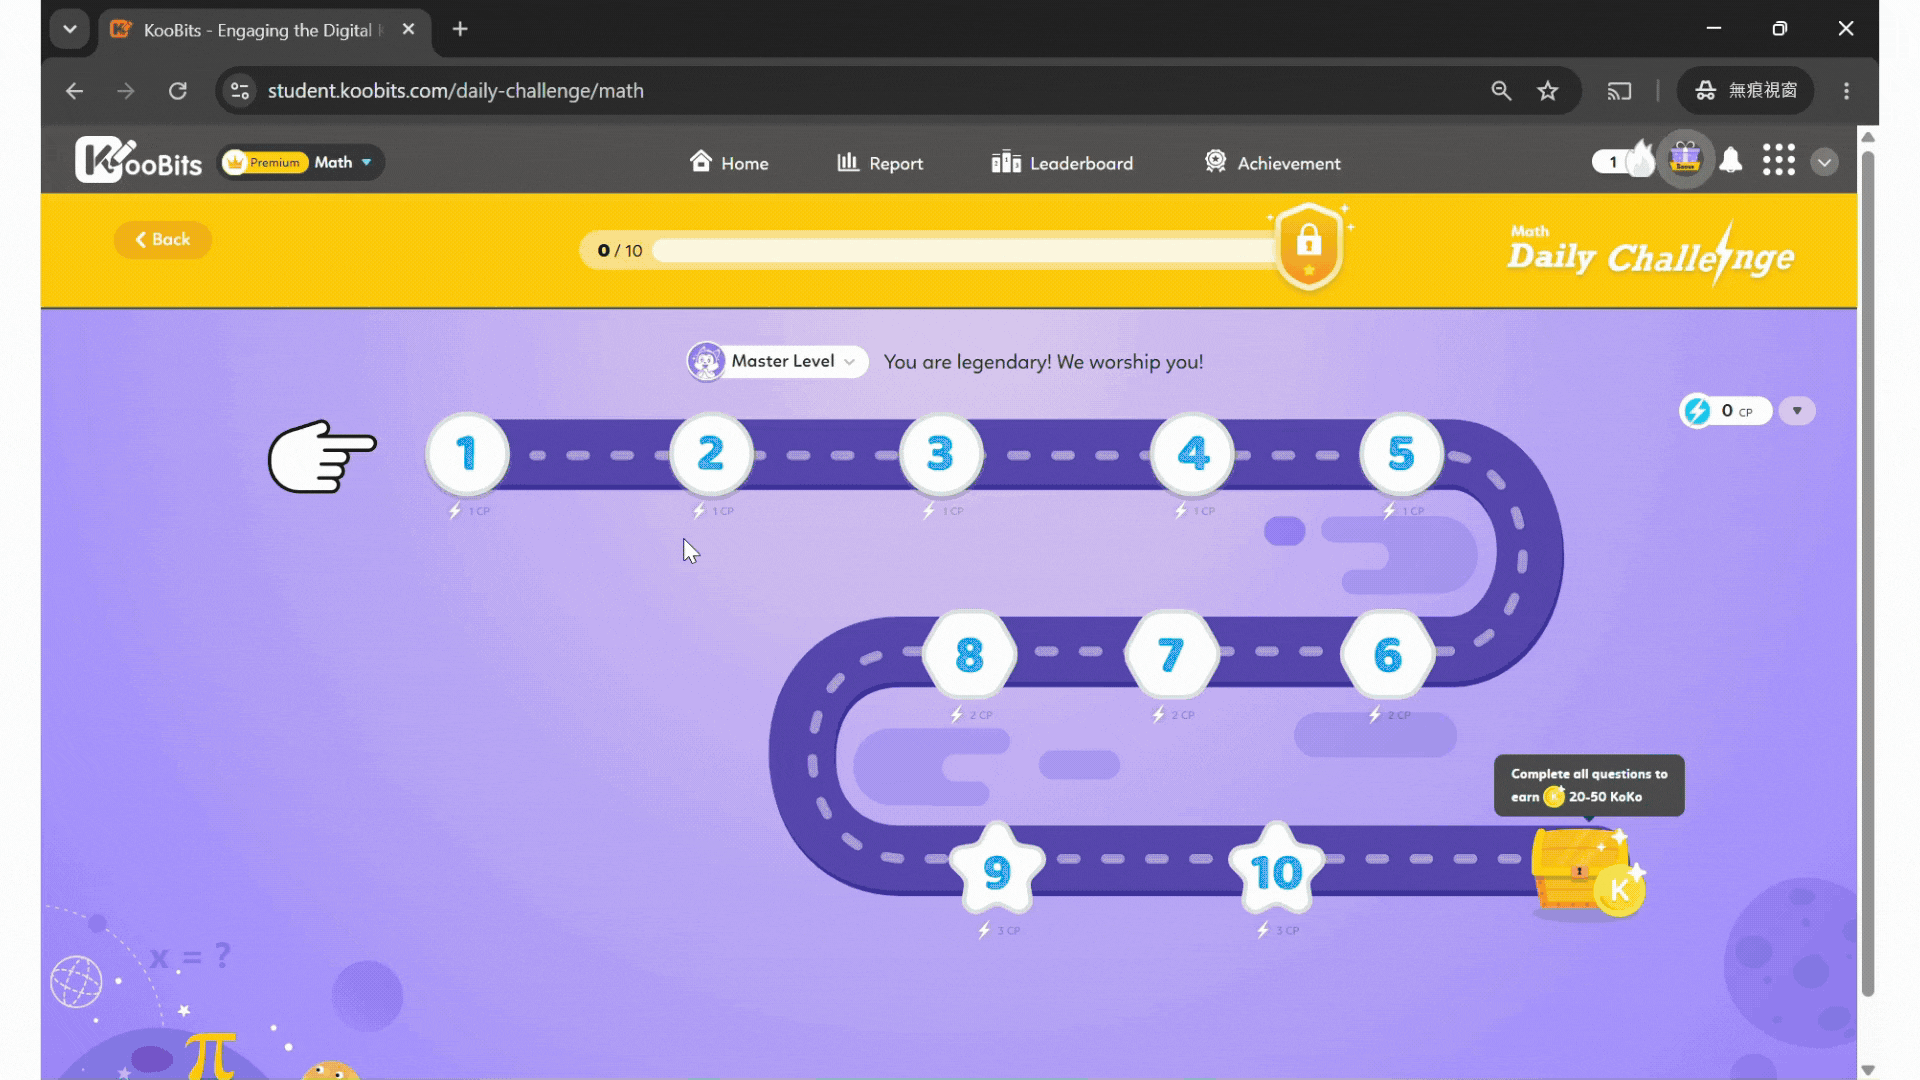The width and height of the screenshot is (1920, 1080).
Task: Open question 8 hexagon node
Action: tap(969, 656)
